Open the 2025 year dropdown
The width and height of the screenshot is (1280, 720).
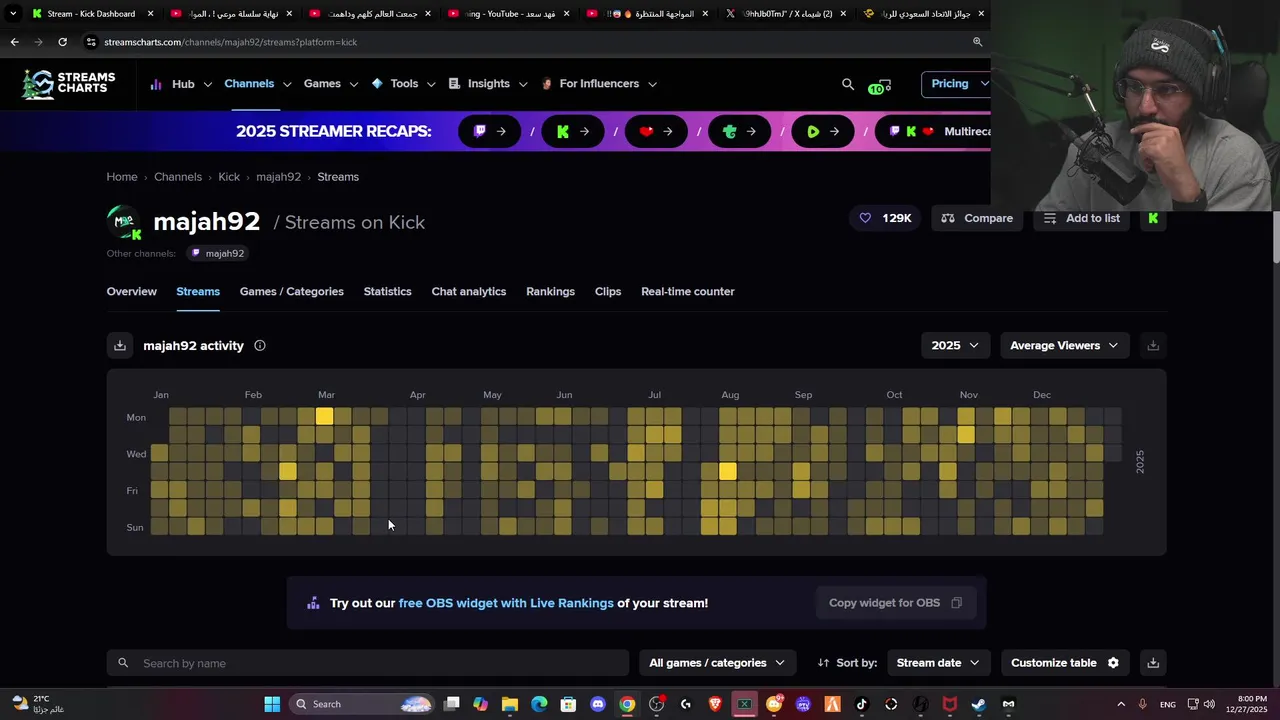point(955,345)
